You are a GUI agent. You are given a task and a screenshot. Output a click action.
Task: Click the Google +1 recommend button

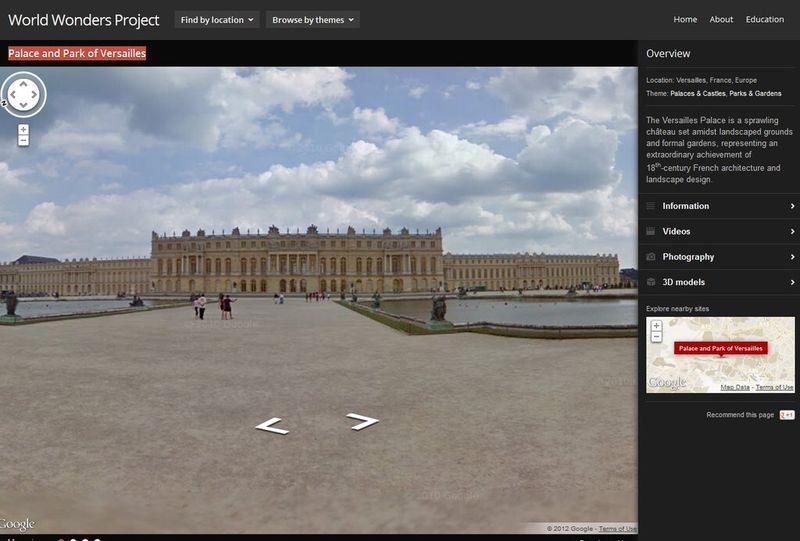click(787, 415)
